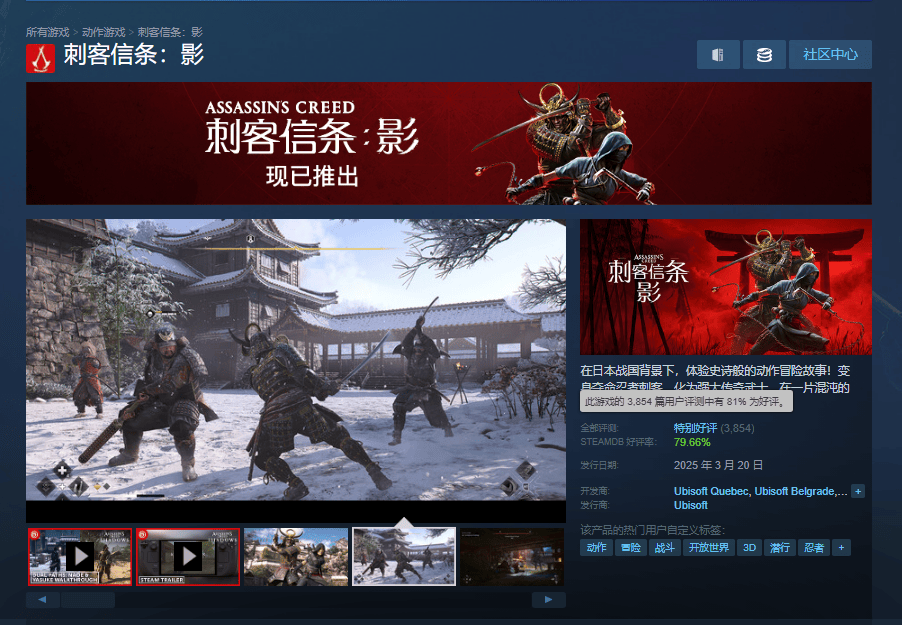
Task: Open the publisher Ubisoft link
Action: (x=691, y=505)
